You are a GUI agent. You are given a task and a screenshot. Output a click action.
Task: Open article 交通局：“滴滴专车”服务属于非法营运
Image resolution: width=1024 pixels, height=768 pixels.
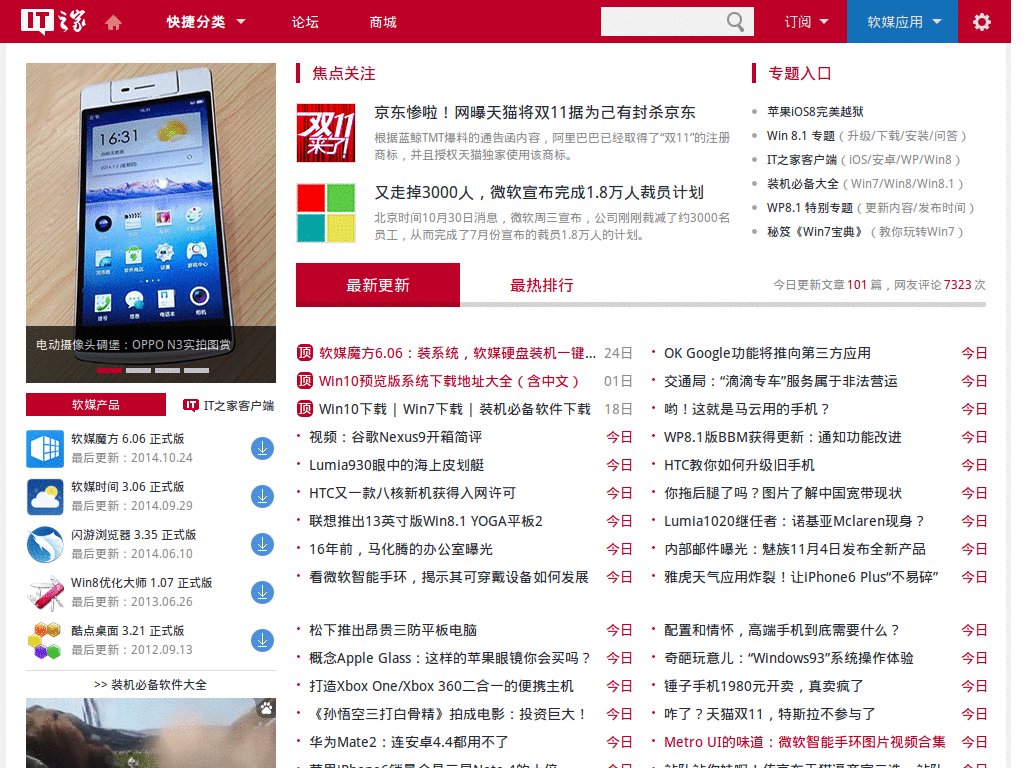click(x=780, y=381)
